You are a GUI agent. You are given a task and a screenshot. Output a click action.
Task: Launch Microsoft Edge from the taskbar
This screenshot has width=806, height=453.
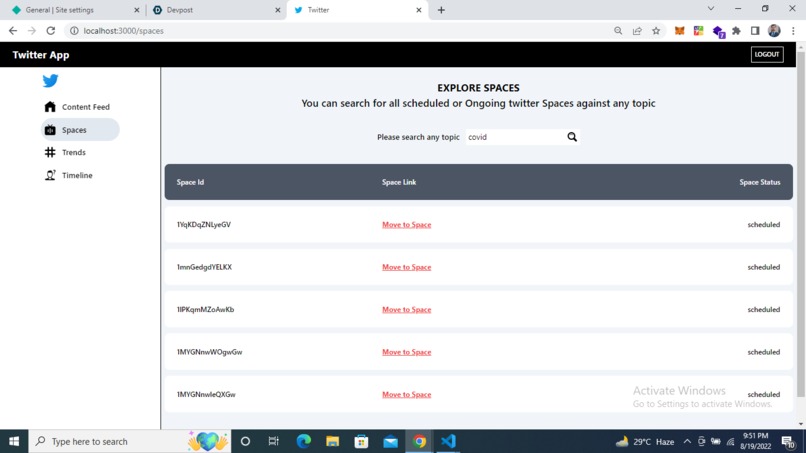pyautogui.click(x=304, y=441)
